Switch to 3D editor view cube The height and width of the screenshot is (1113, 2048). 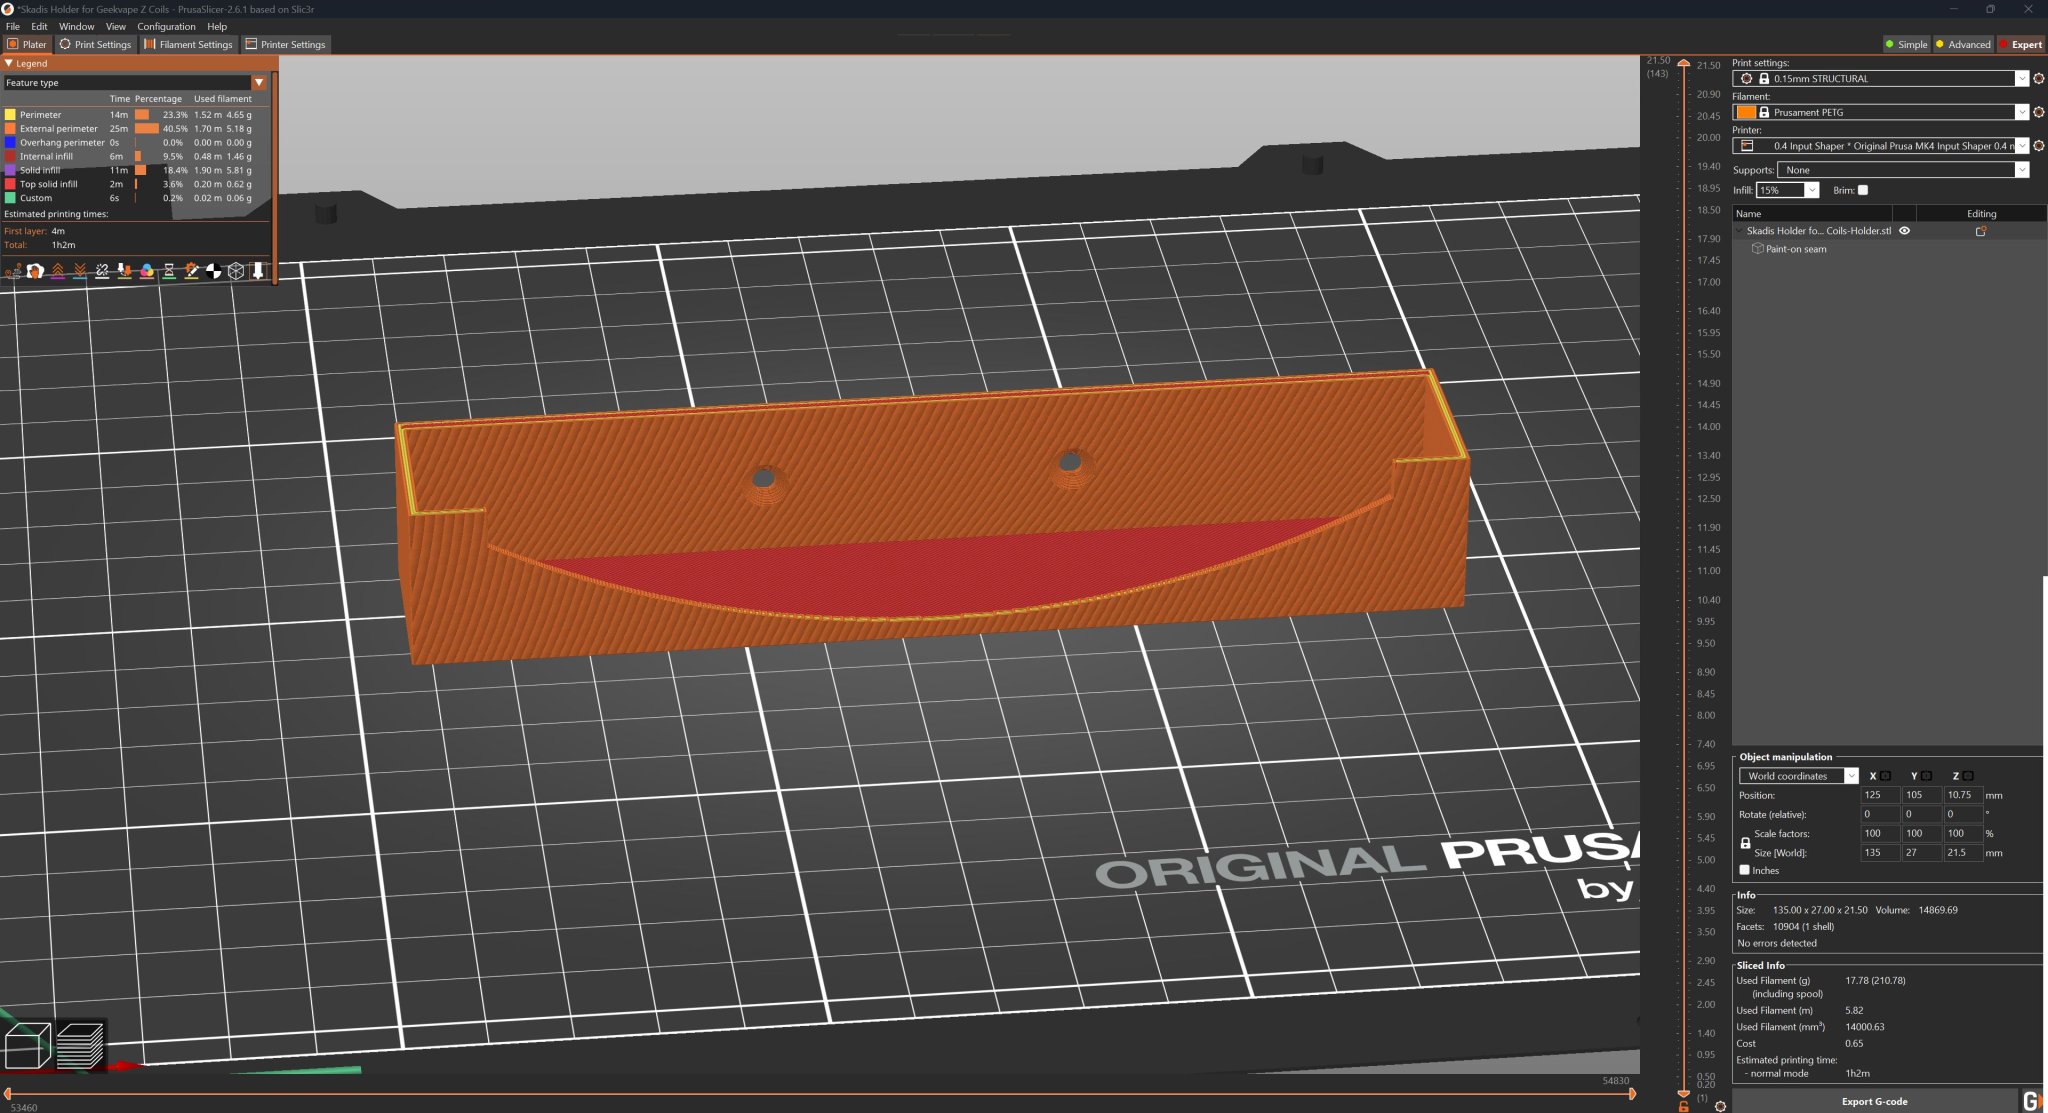[27, 1046]
